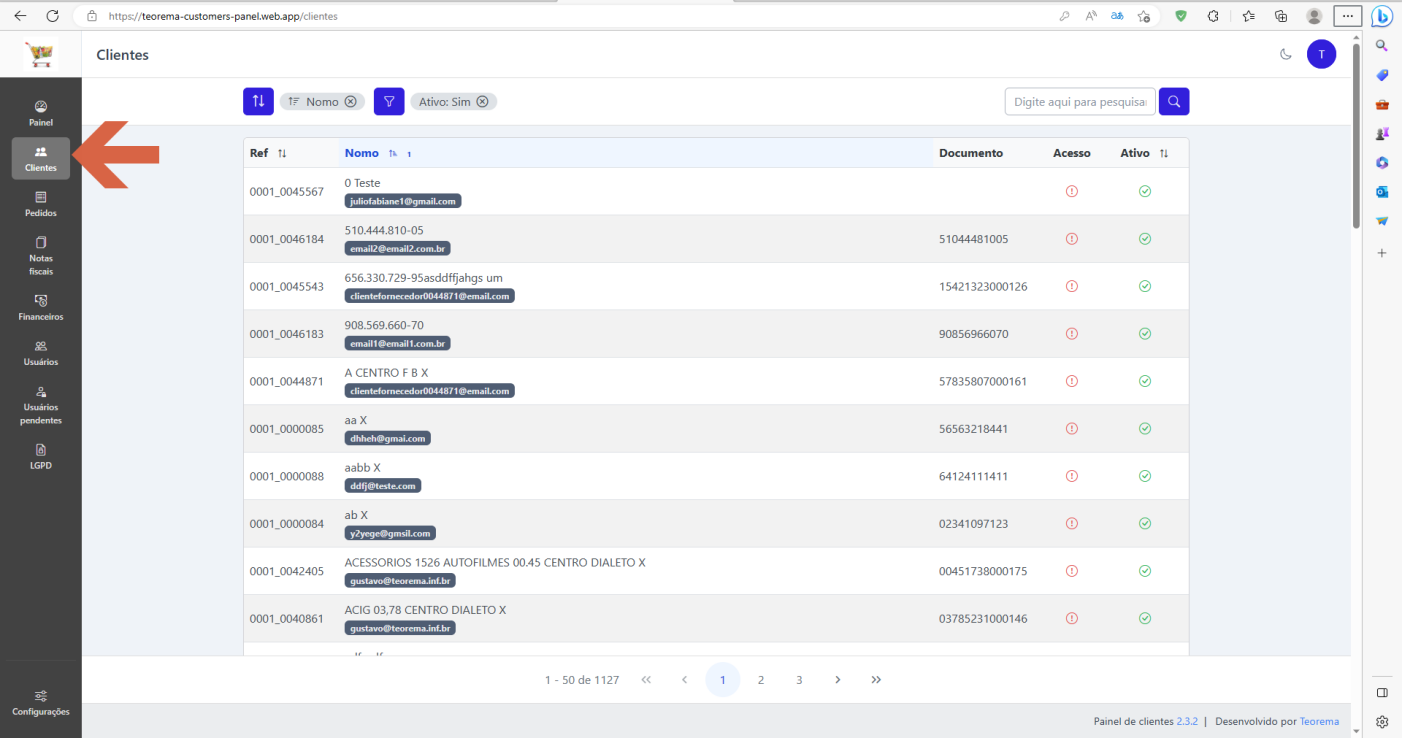1402x738 pixels.
Task: Click Acesso icon for A CENTRO F B X
Action: tap(1072, 381)
